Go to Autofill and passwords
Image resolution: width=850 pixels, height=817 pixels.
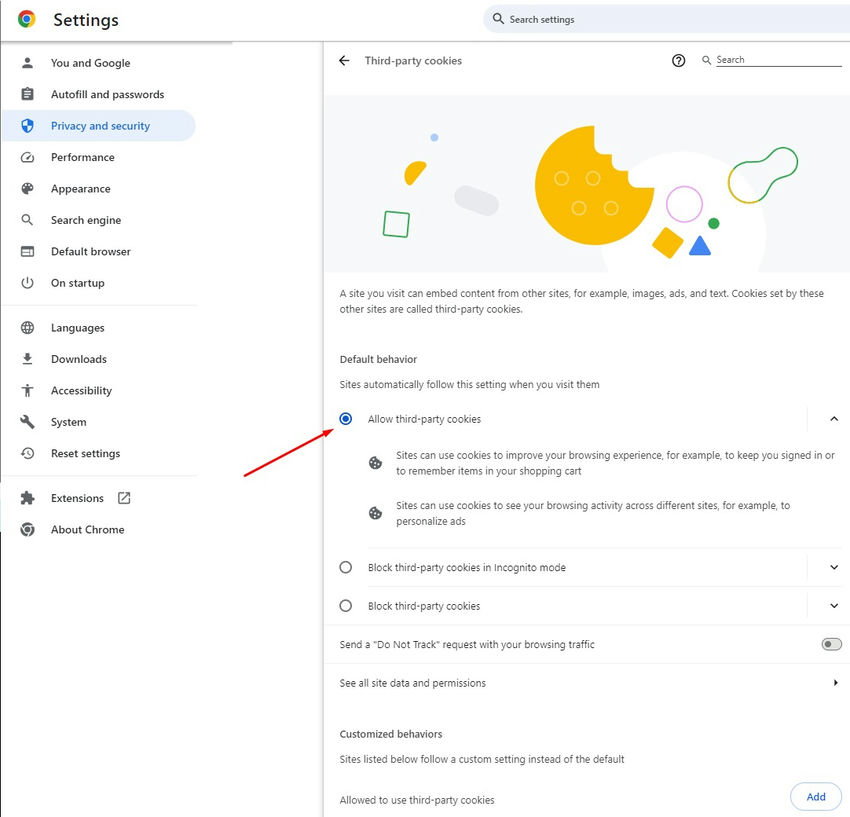(107, 95)
